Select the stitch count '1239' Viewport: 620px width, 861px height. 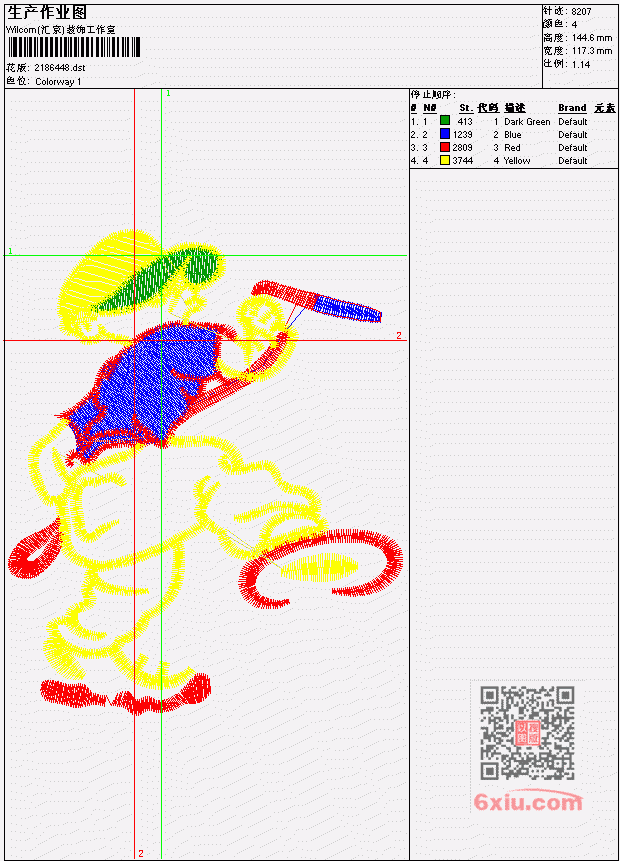tap(462, 135)
